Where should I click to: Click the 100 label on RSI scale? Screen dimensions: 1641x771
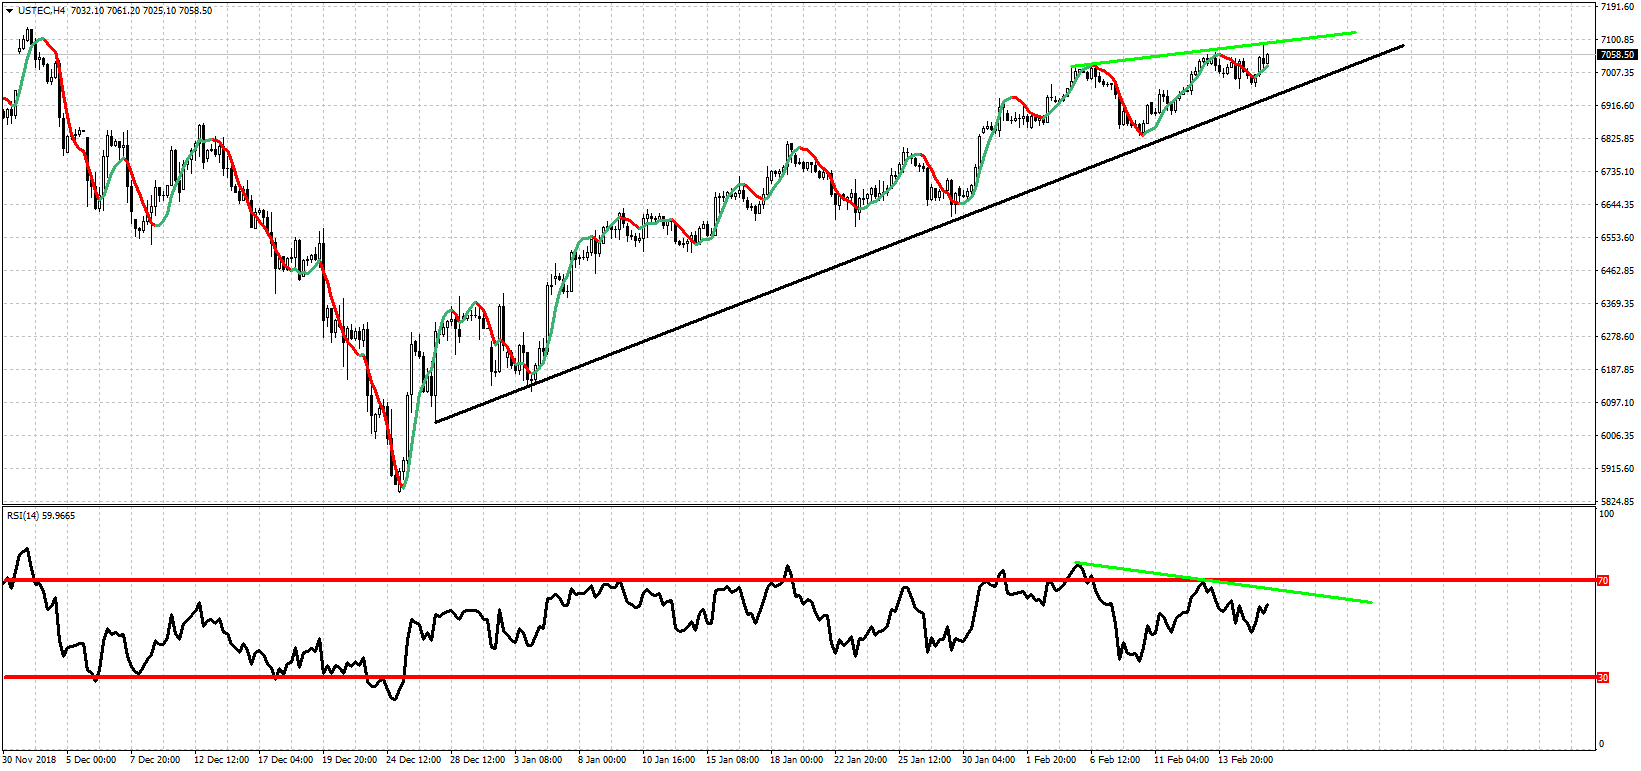click(x=1607, y=514)
